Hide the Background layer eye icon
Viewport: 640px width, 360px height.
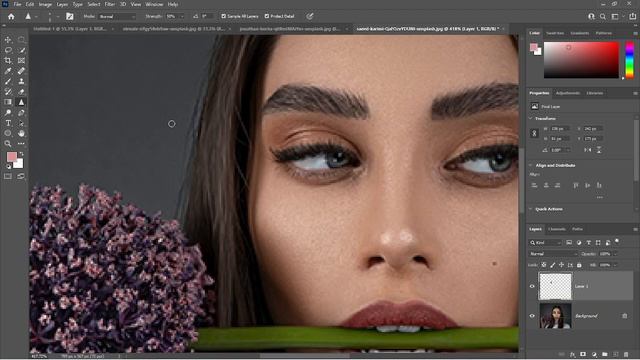coord(532,316)
